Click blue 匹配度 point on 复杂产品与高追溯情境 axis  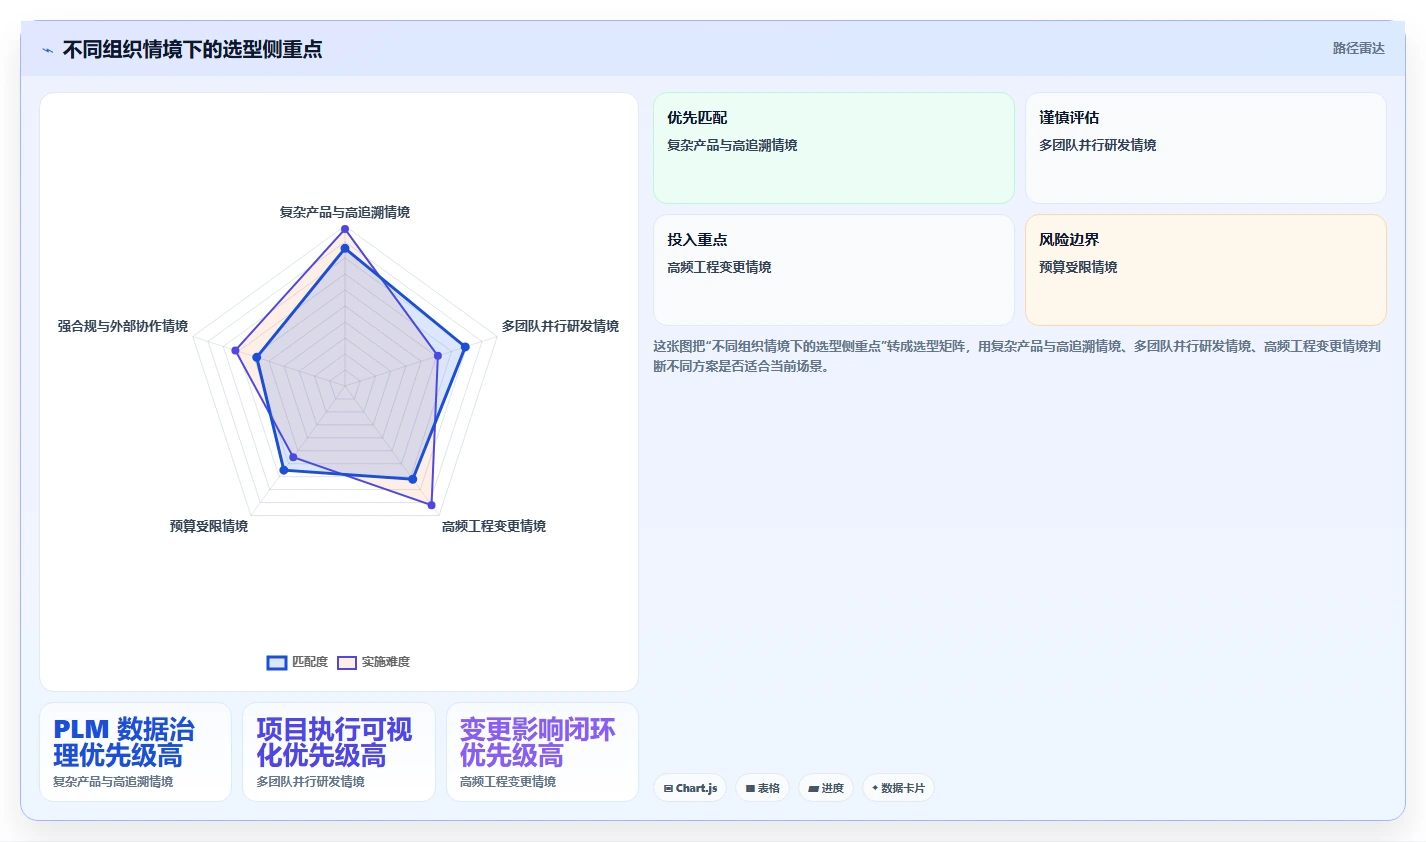[345, 248]
